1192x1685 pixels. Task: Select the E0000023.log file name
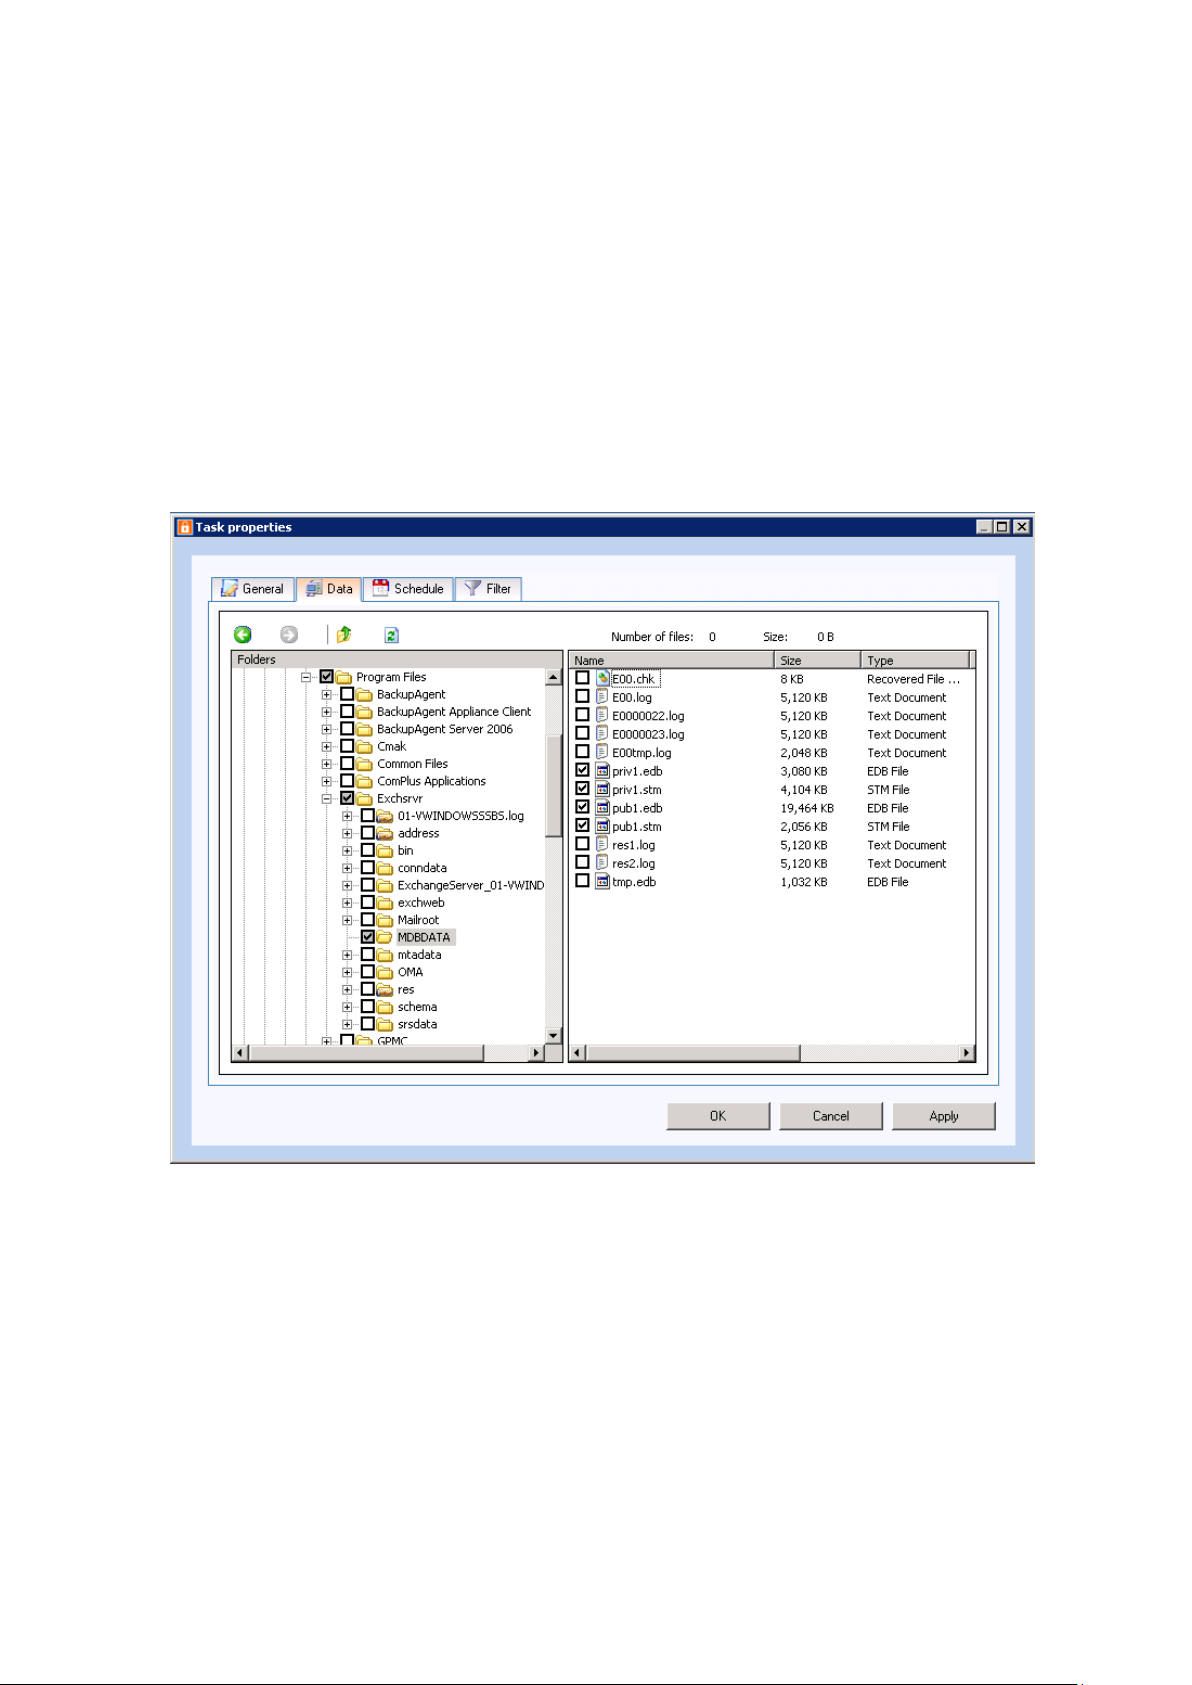pyautogui.click(x=648, y=734)
